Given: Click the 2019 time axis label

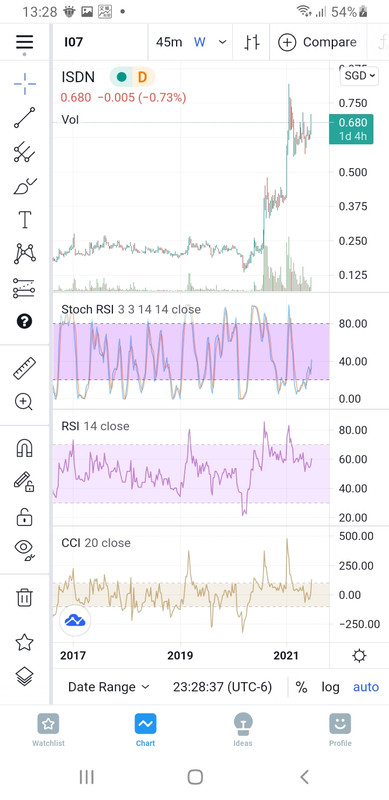Looking at the screenshot, I should click(180, 656).
